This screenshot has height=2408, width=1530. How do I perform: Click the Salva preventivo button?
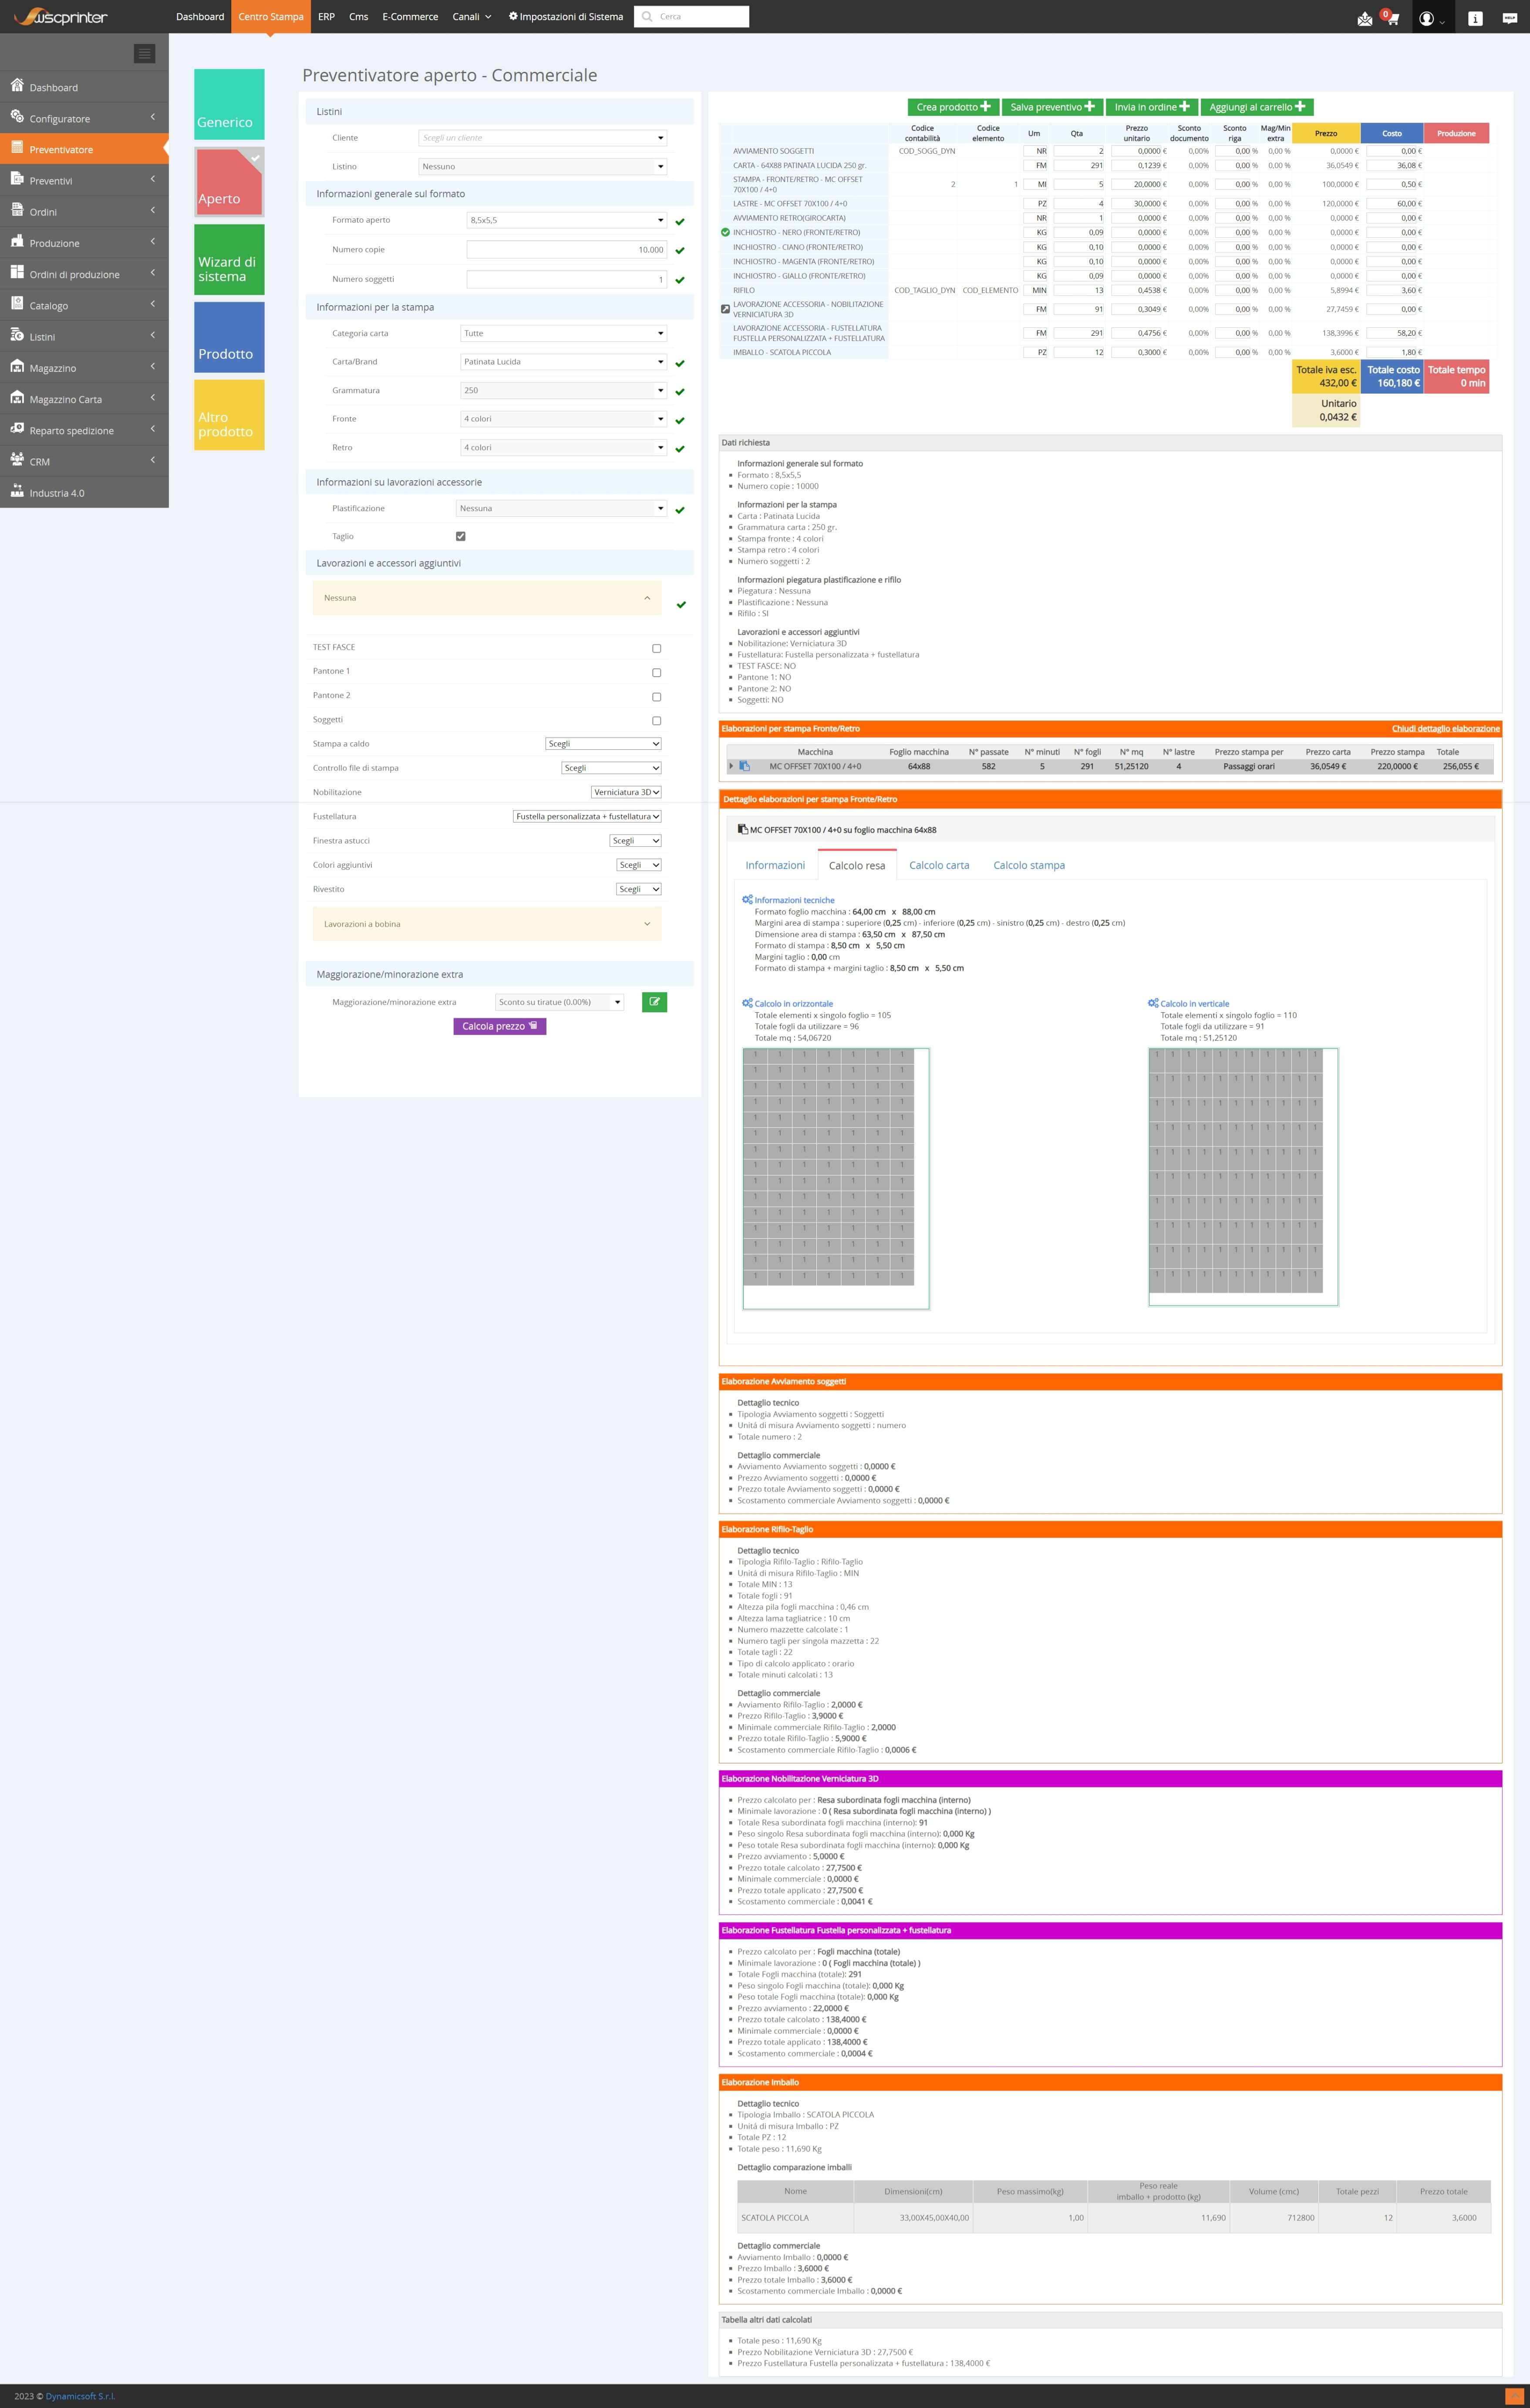tap(1052, 107)
